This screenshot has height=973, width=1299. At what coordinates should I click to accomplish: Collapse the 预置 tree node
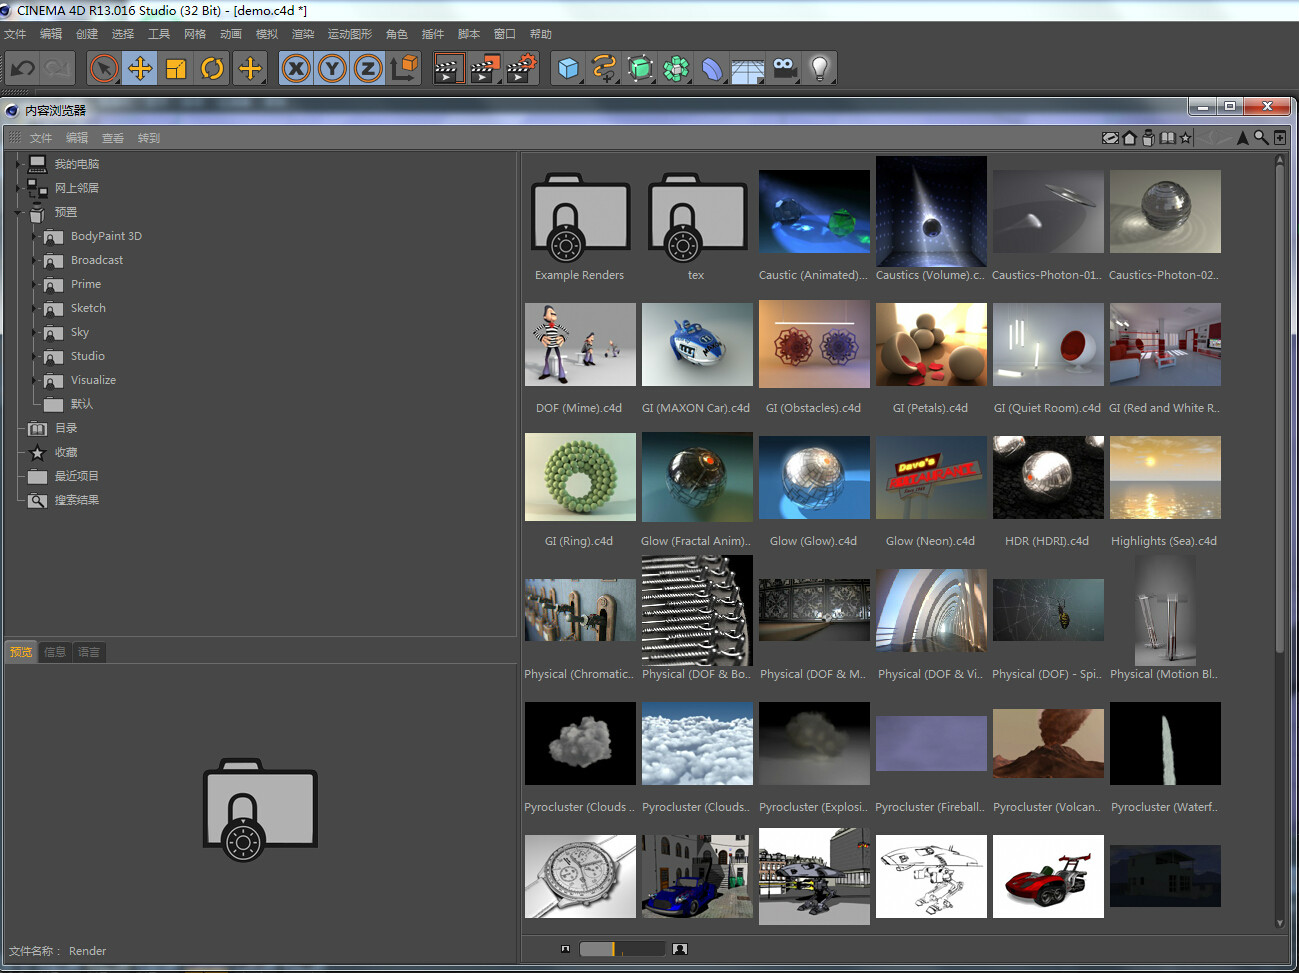(18, 212)
